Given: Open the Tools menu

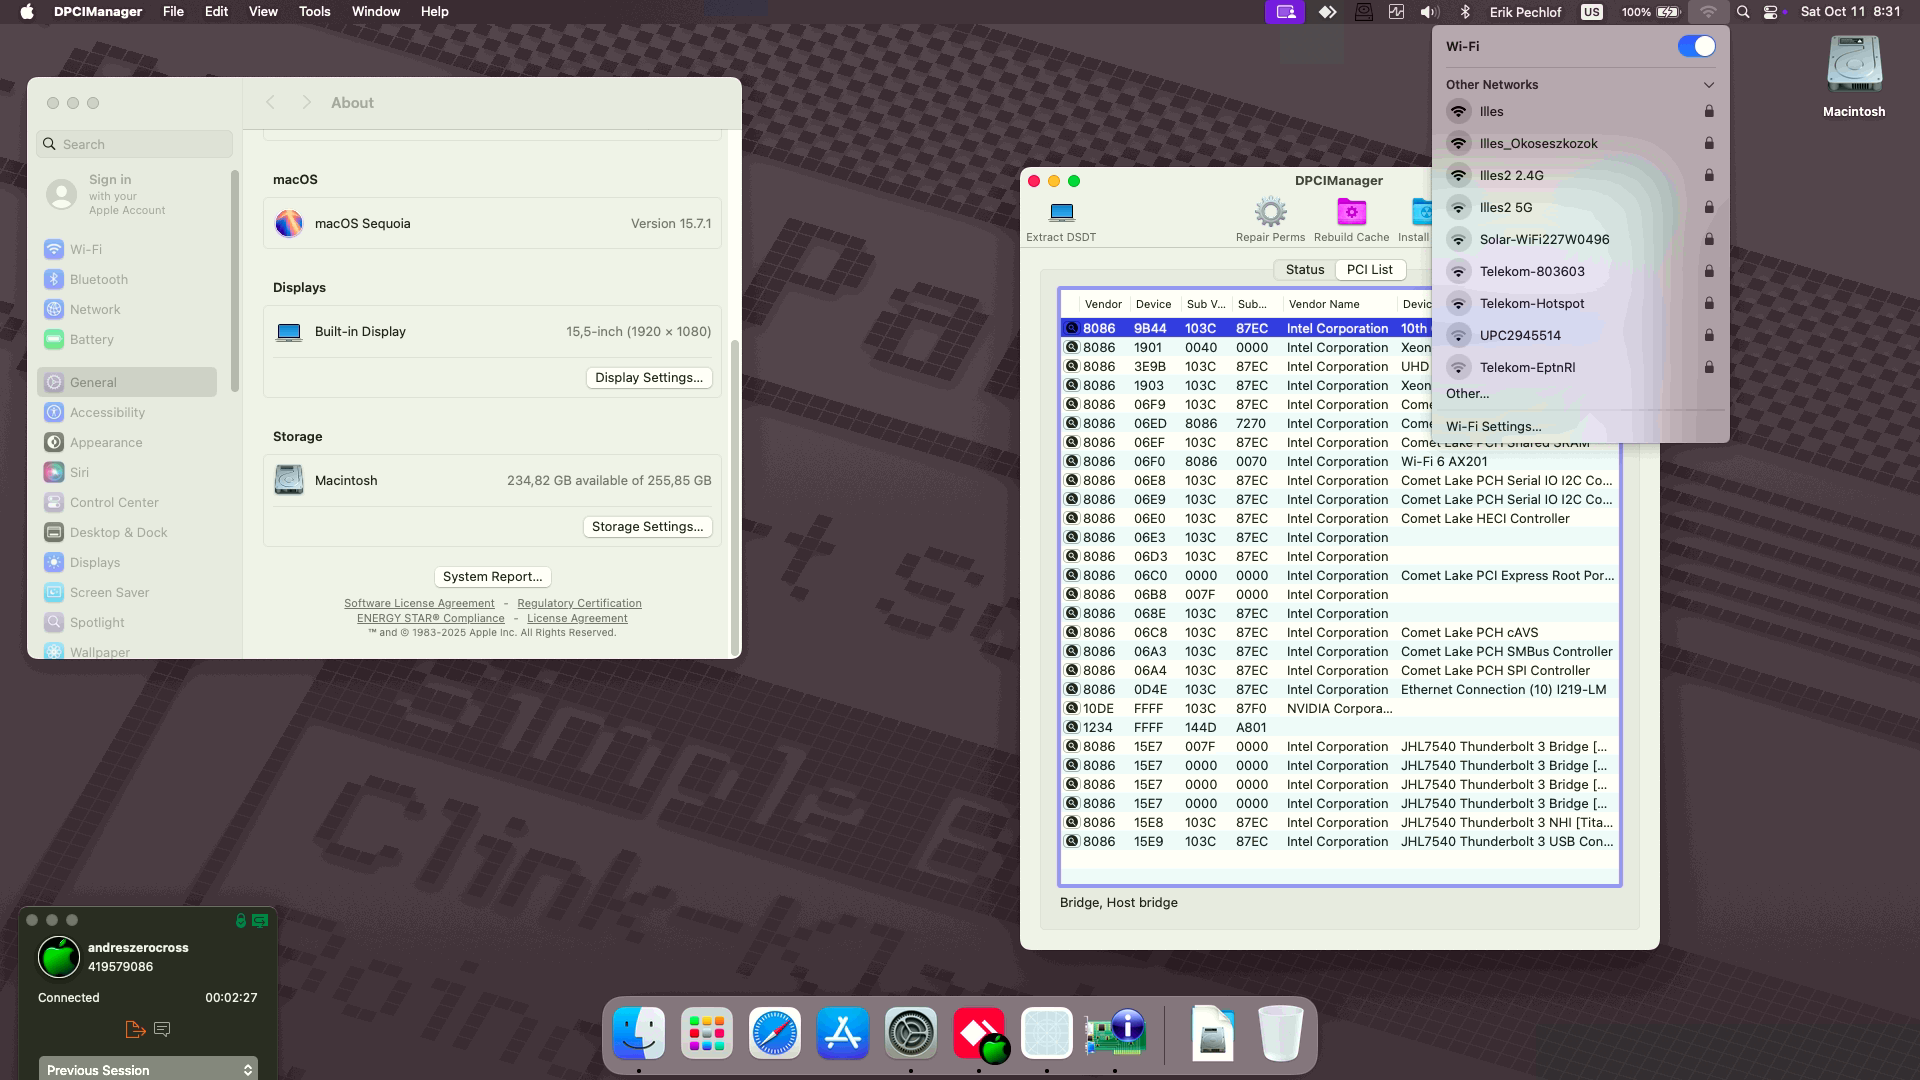Looking at the screenshot, I should (x=314, y=12).
